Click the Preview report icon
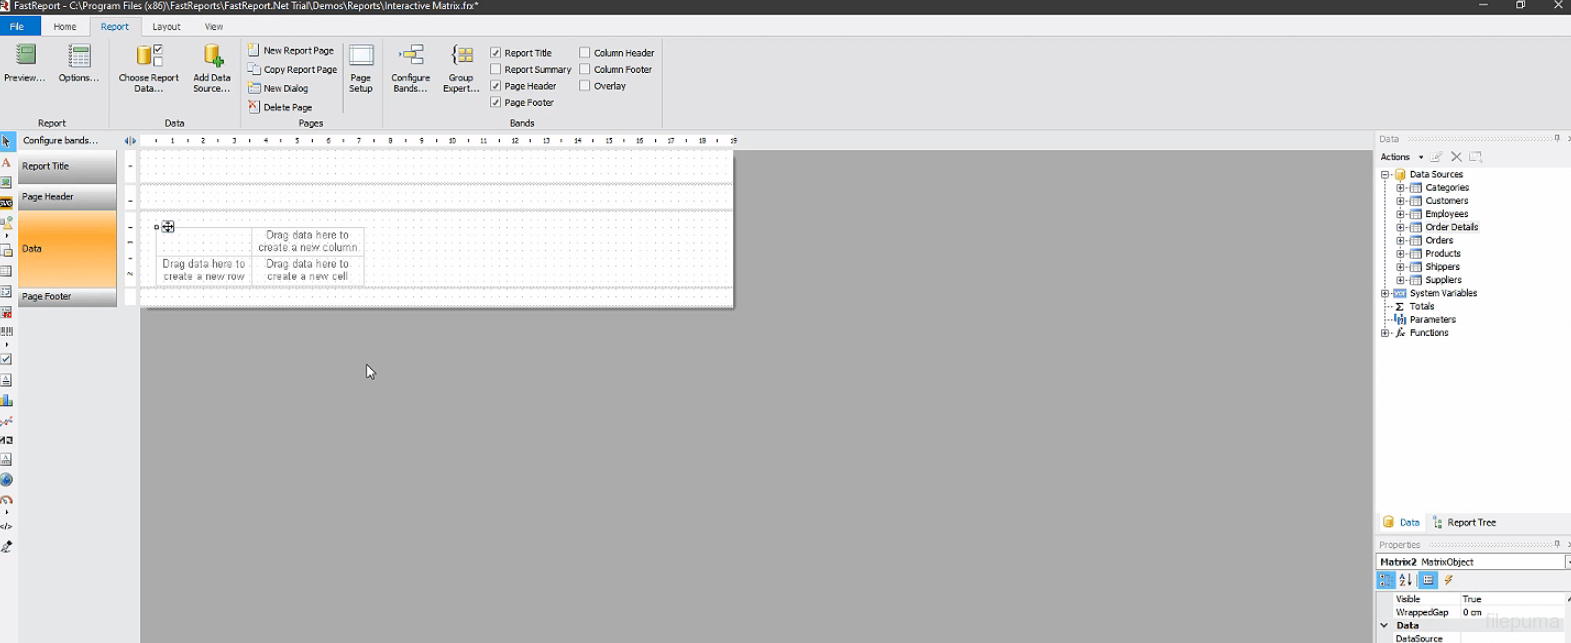Screen dimensions: 1571x643 25,57
